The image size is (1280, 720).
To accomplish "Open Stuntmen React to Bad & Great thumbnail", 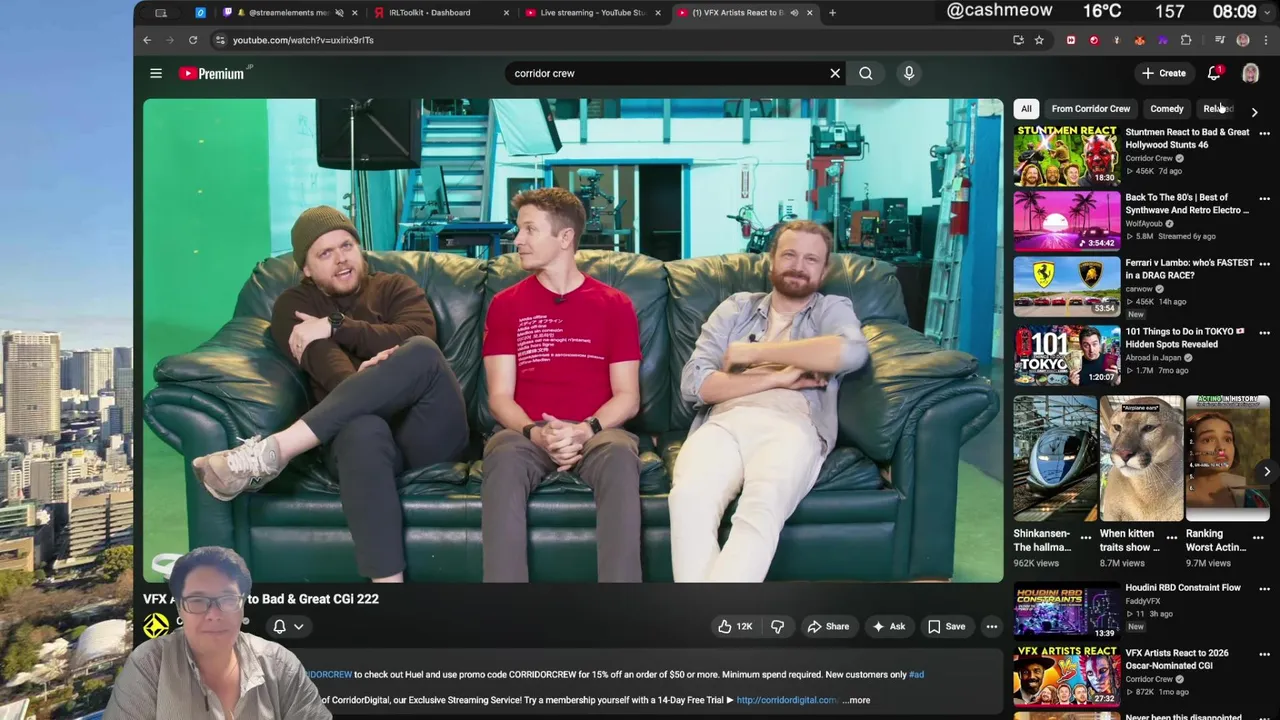I will pos(1066,156).
